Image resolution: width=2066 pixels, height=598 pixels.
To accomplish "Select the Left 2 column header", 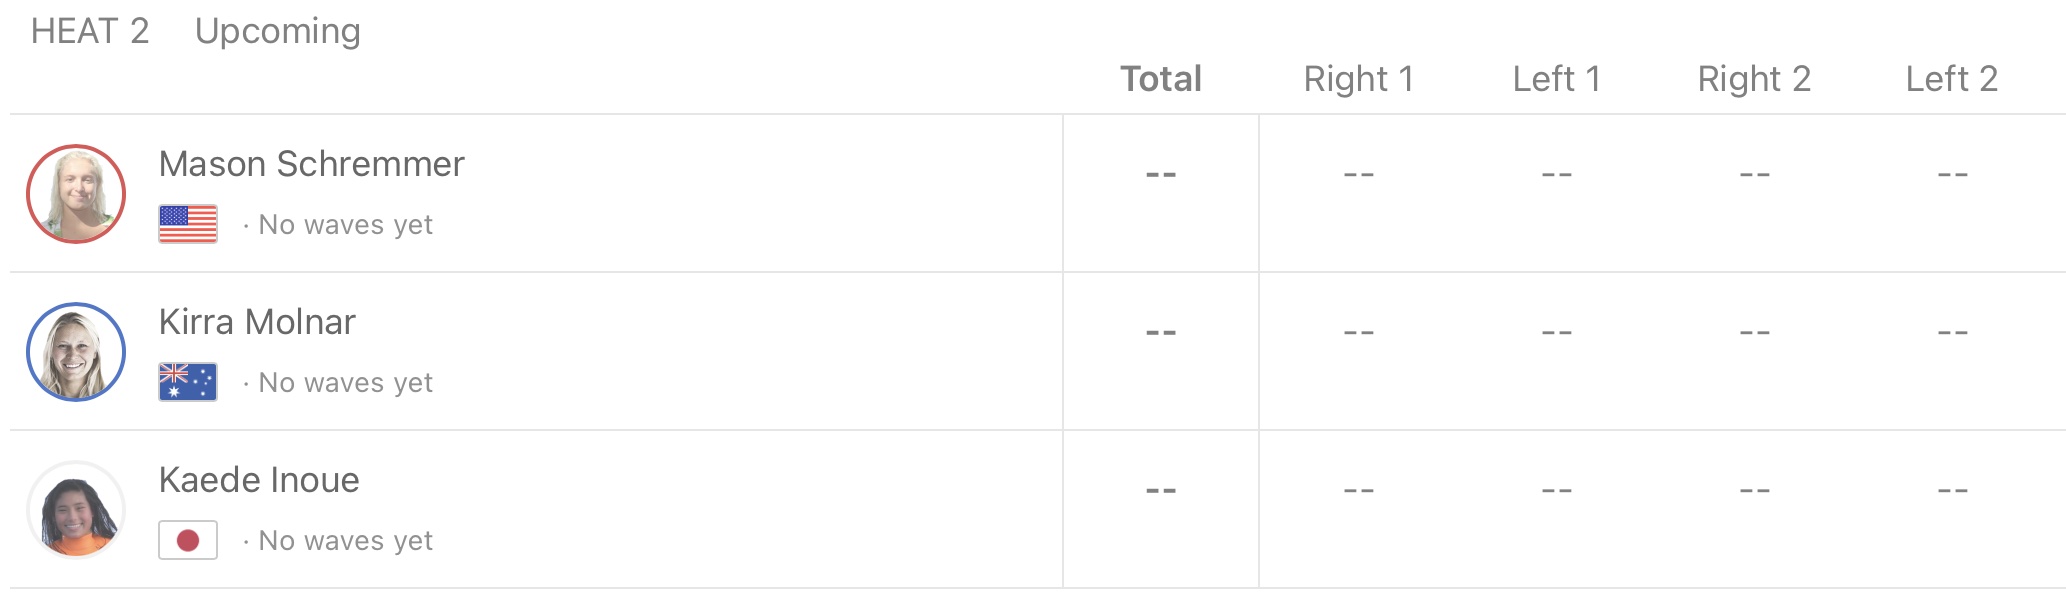I will click(x=1951, y=79).
